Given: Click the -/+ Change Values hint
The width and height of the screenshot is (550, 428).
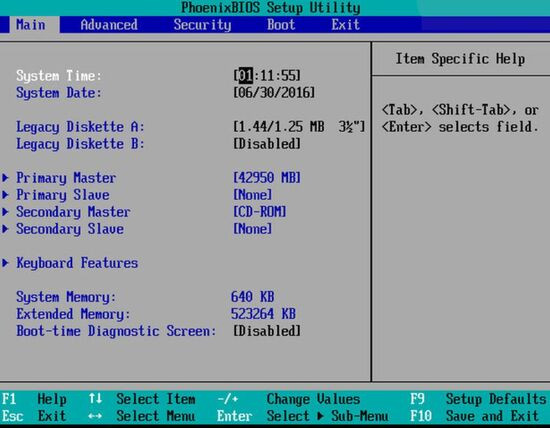Looking at the screenshot, I should pos(289,399).
